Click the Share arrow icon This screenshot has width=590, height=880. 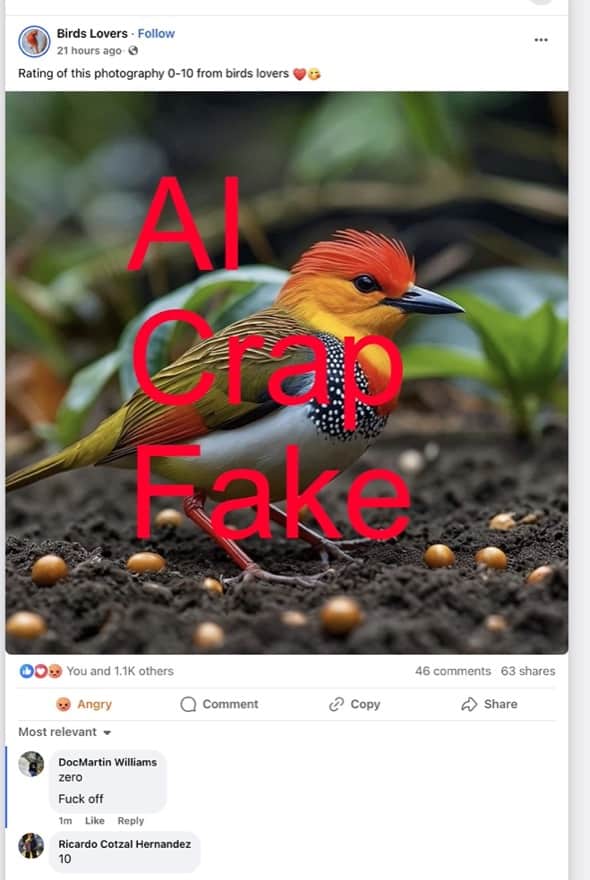pos(469,704)
